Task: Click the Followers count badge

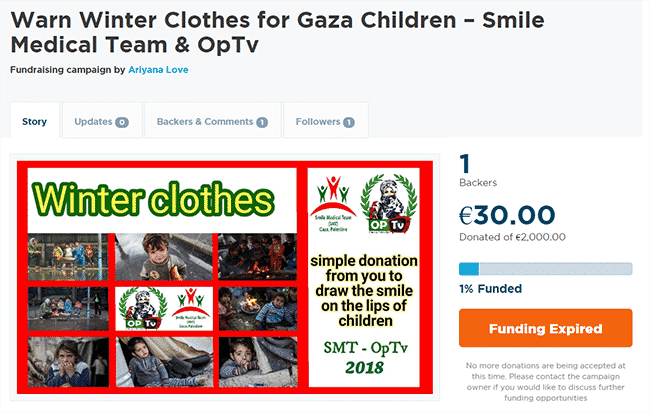Action: (349, 122)
